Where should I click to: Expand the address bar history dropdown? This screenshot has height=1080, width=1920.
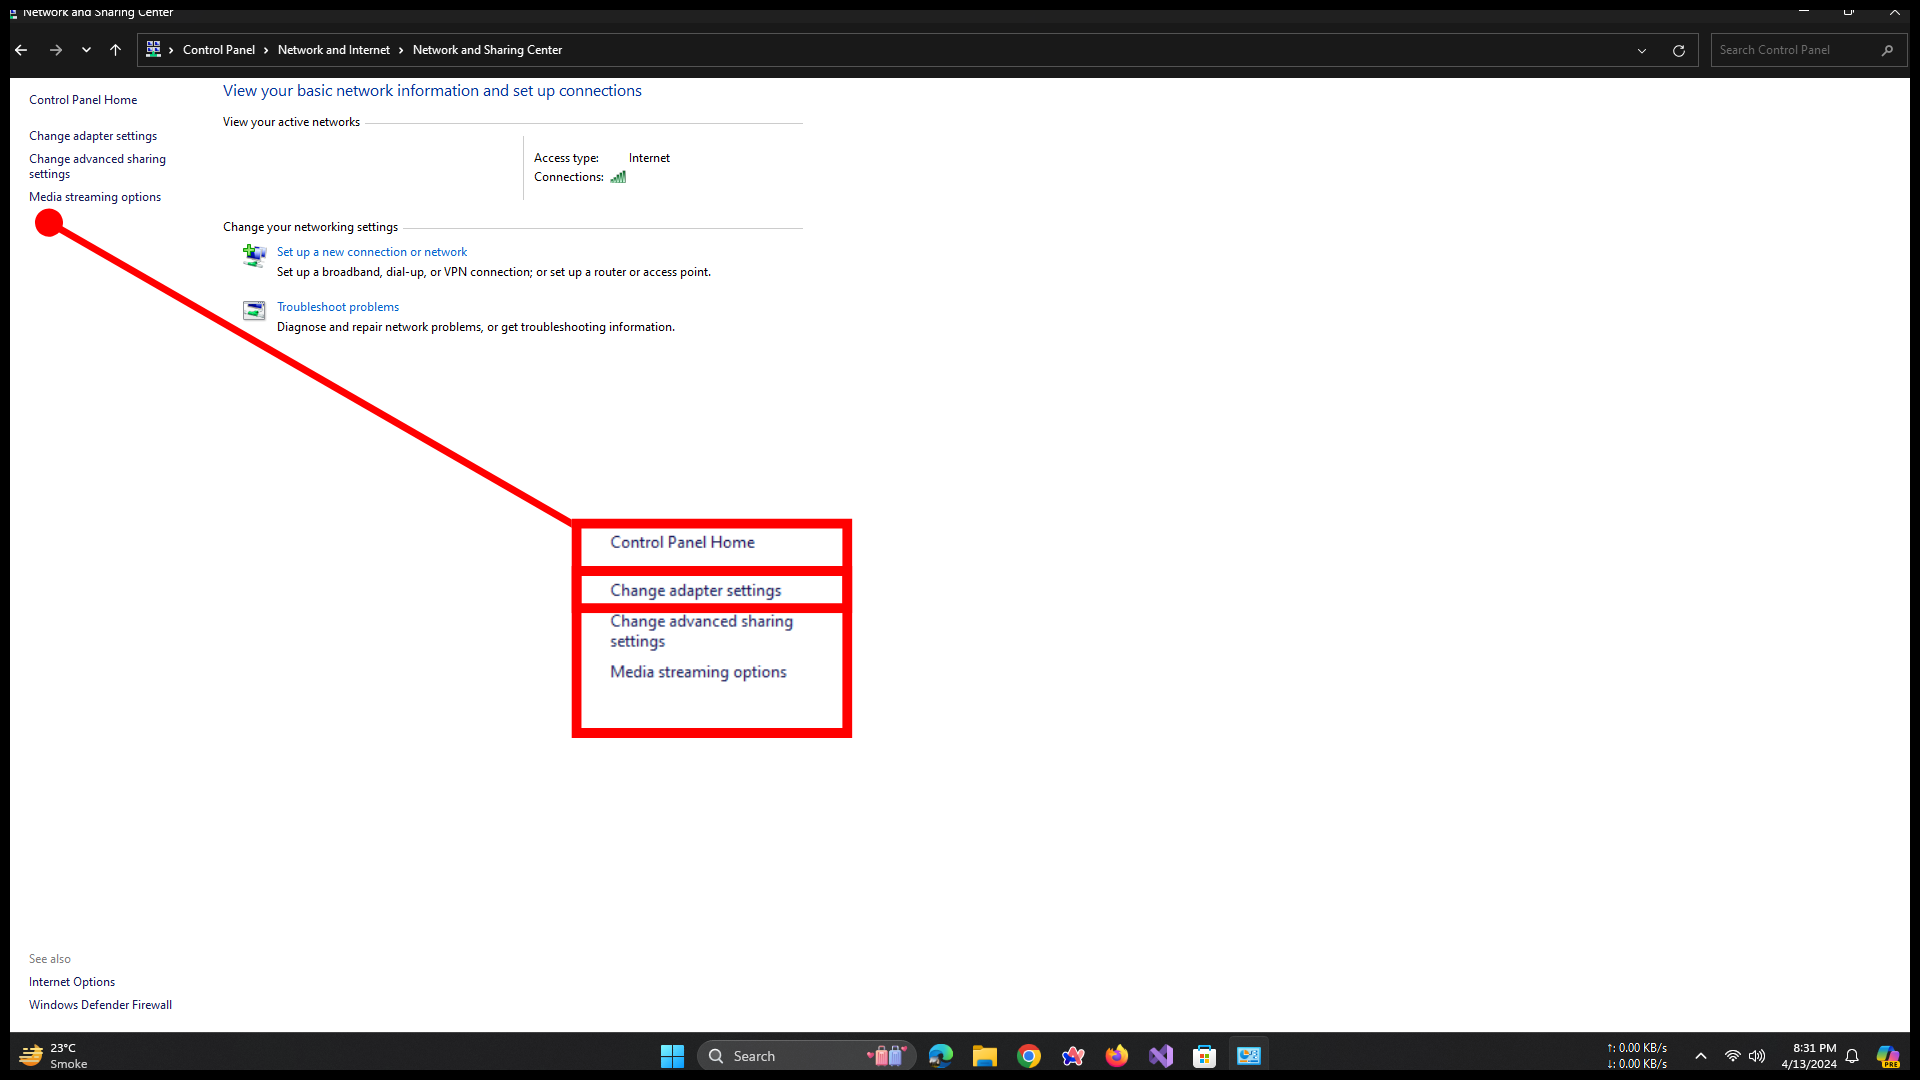pos(1641,50)
